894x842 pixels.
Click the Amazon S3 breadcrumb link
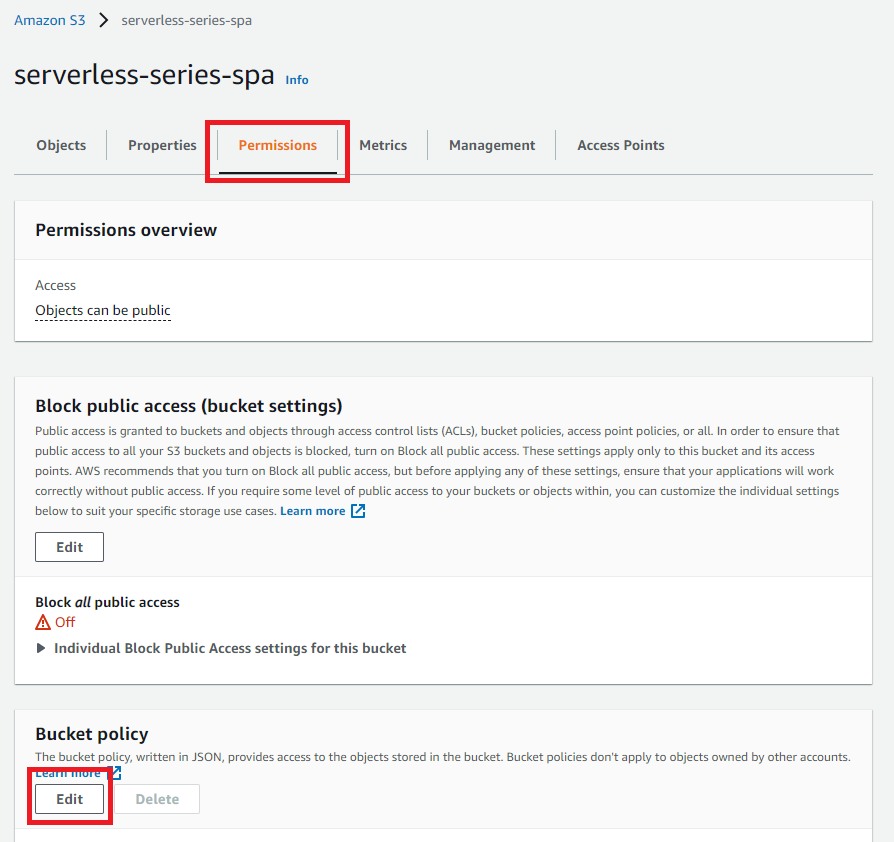click(x=49, y=20)
